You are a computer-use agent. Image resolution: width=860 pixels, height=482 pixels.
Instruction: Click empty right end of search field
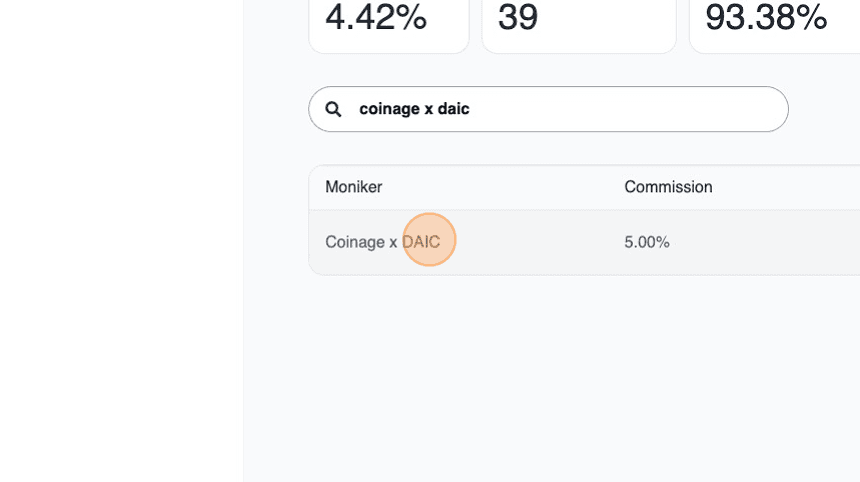pyautogui.click(x=740, y=109)
